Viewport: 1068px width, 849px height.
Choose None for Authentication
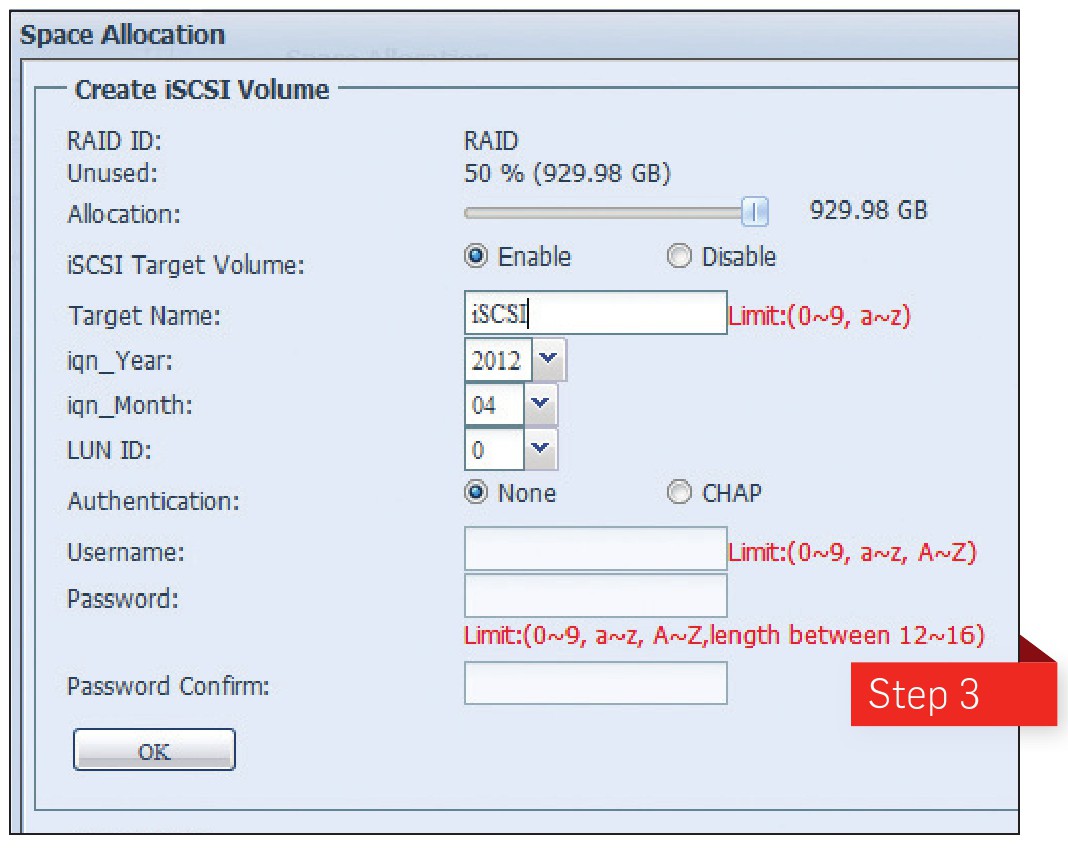(x=477, y=493)
